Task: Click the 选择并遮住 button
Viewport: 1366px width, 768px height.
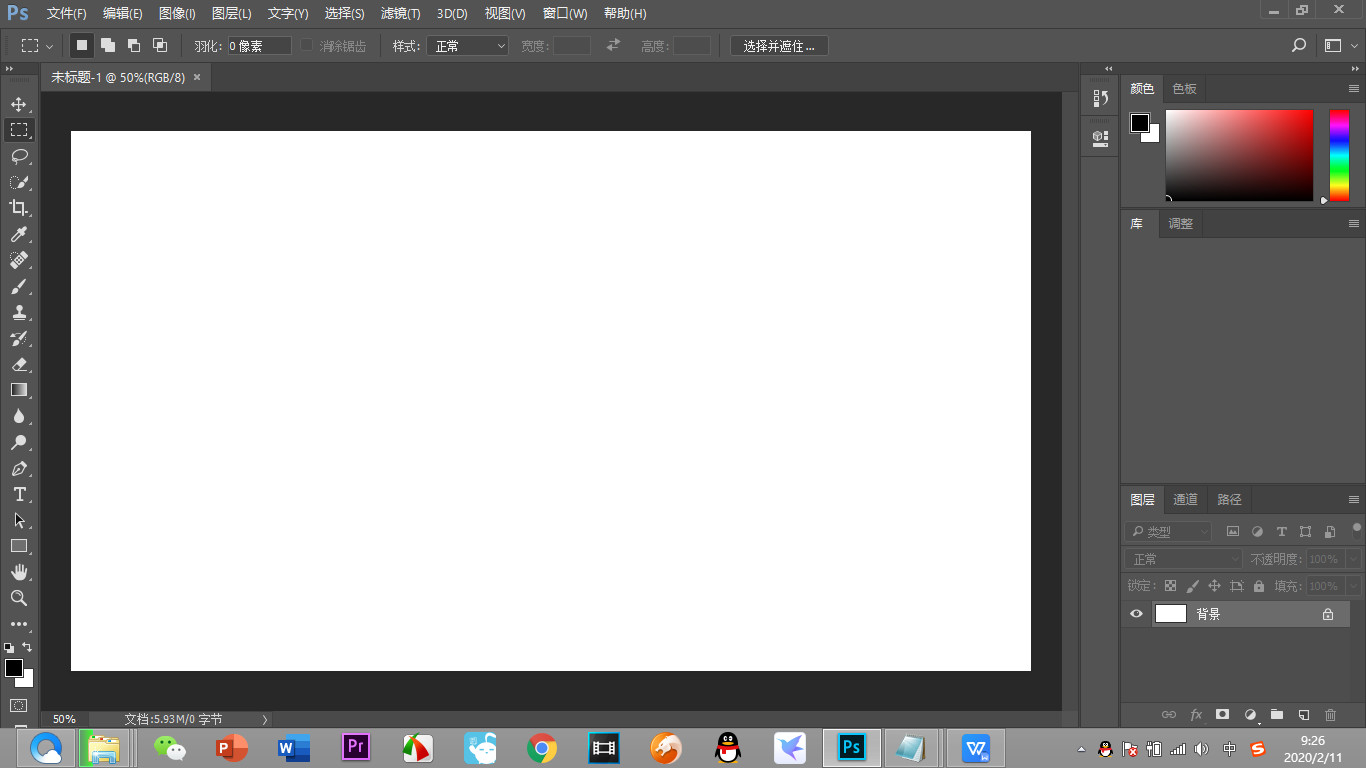Action: pyautogui.click(x=779, y=46)
